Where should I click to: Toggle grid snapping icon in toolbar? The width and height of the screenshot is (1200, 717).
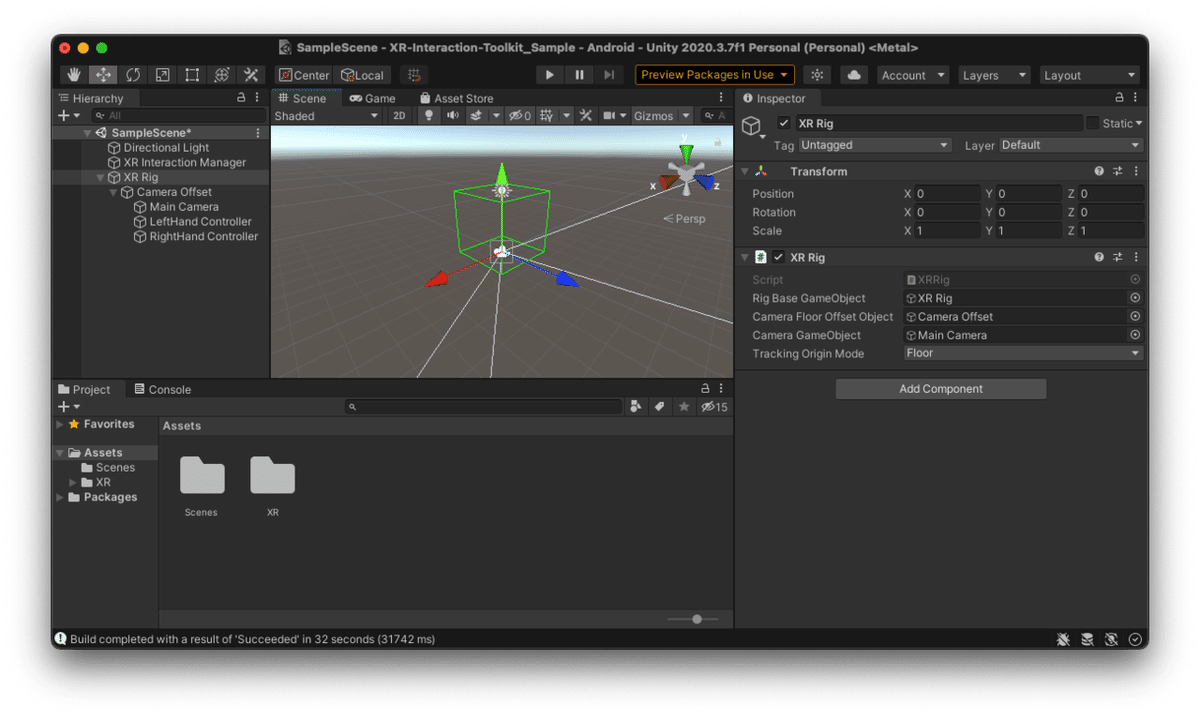click(x=414, y=75)
